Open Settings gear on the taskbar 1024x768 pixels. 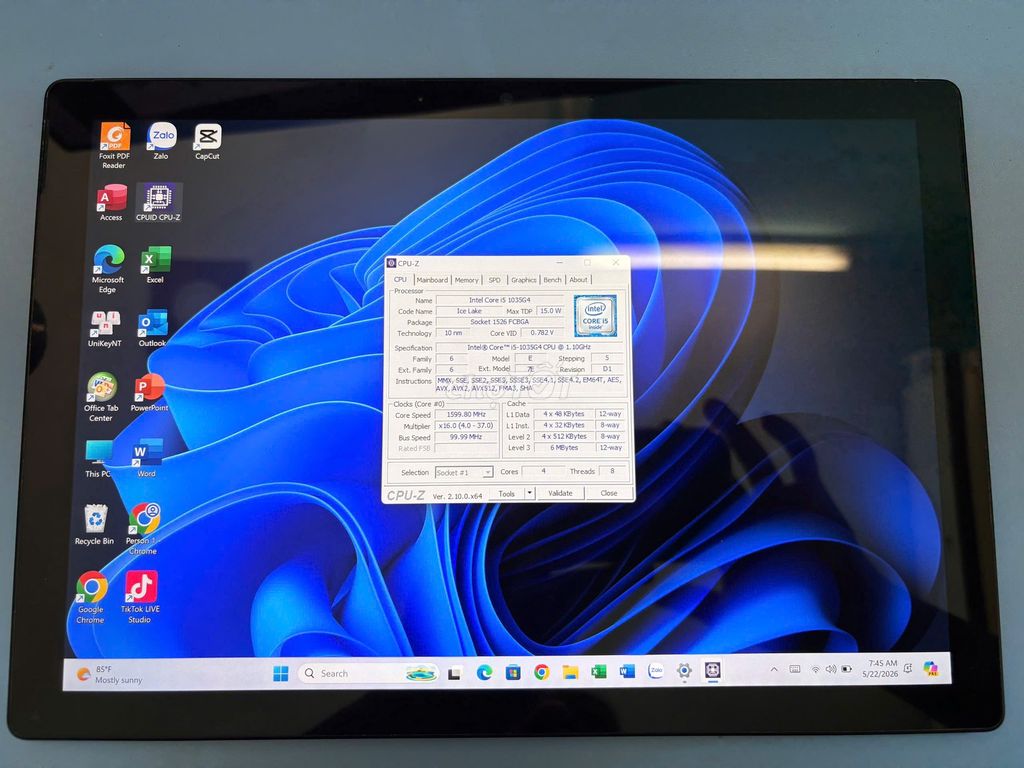pyautogui.click(x=684, y=670)
